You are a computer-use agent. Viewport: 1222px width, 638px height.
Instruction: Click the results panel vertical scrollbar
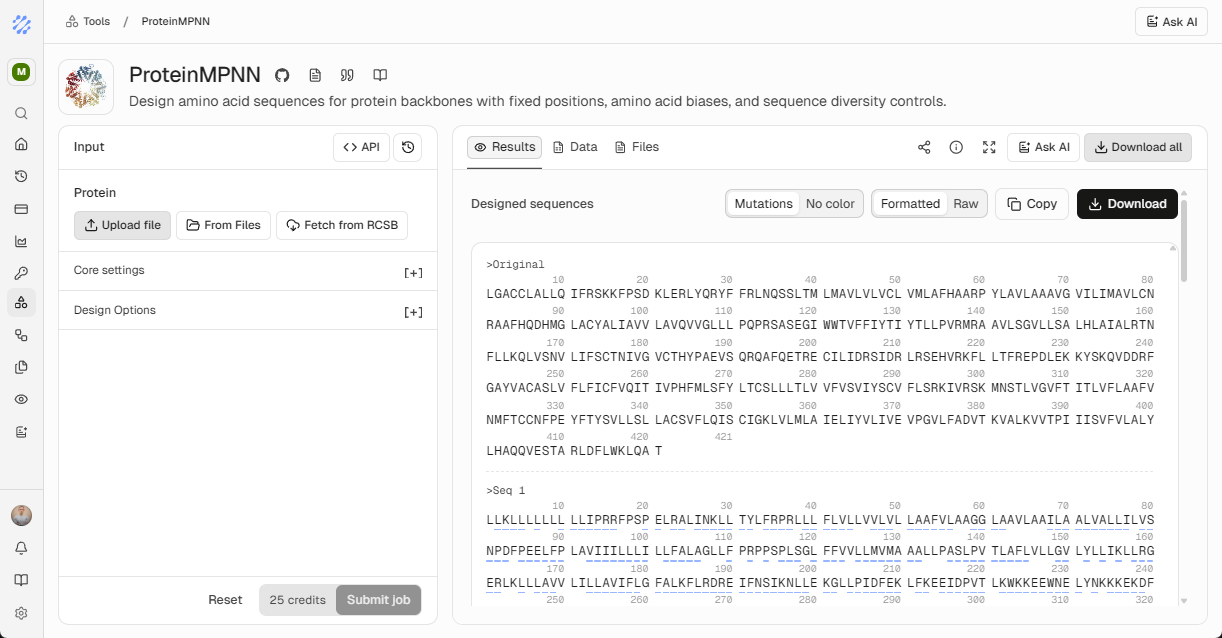pos(1184,240)
